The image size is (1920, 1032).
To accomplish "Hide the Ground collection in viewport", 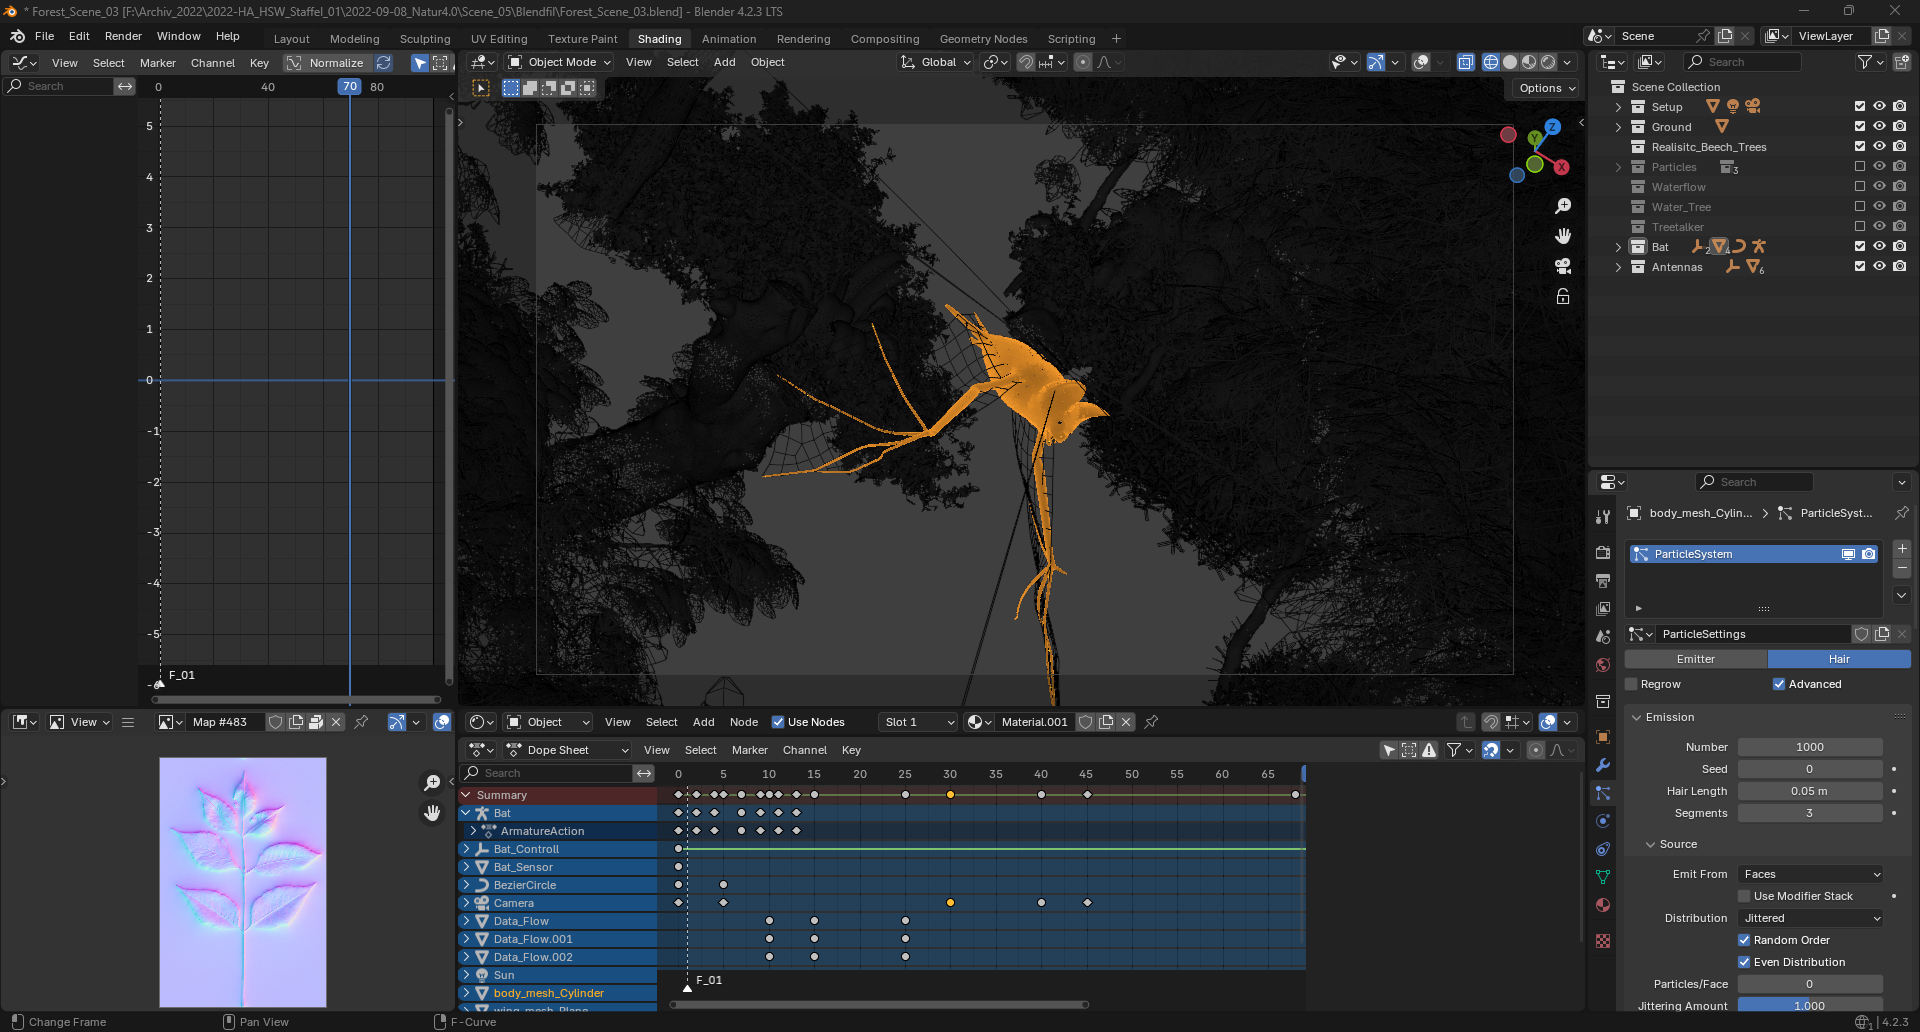I will point(1880,127).
